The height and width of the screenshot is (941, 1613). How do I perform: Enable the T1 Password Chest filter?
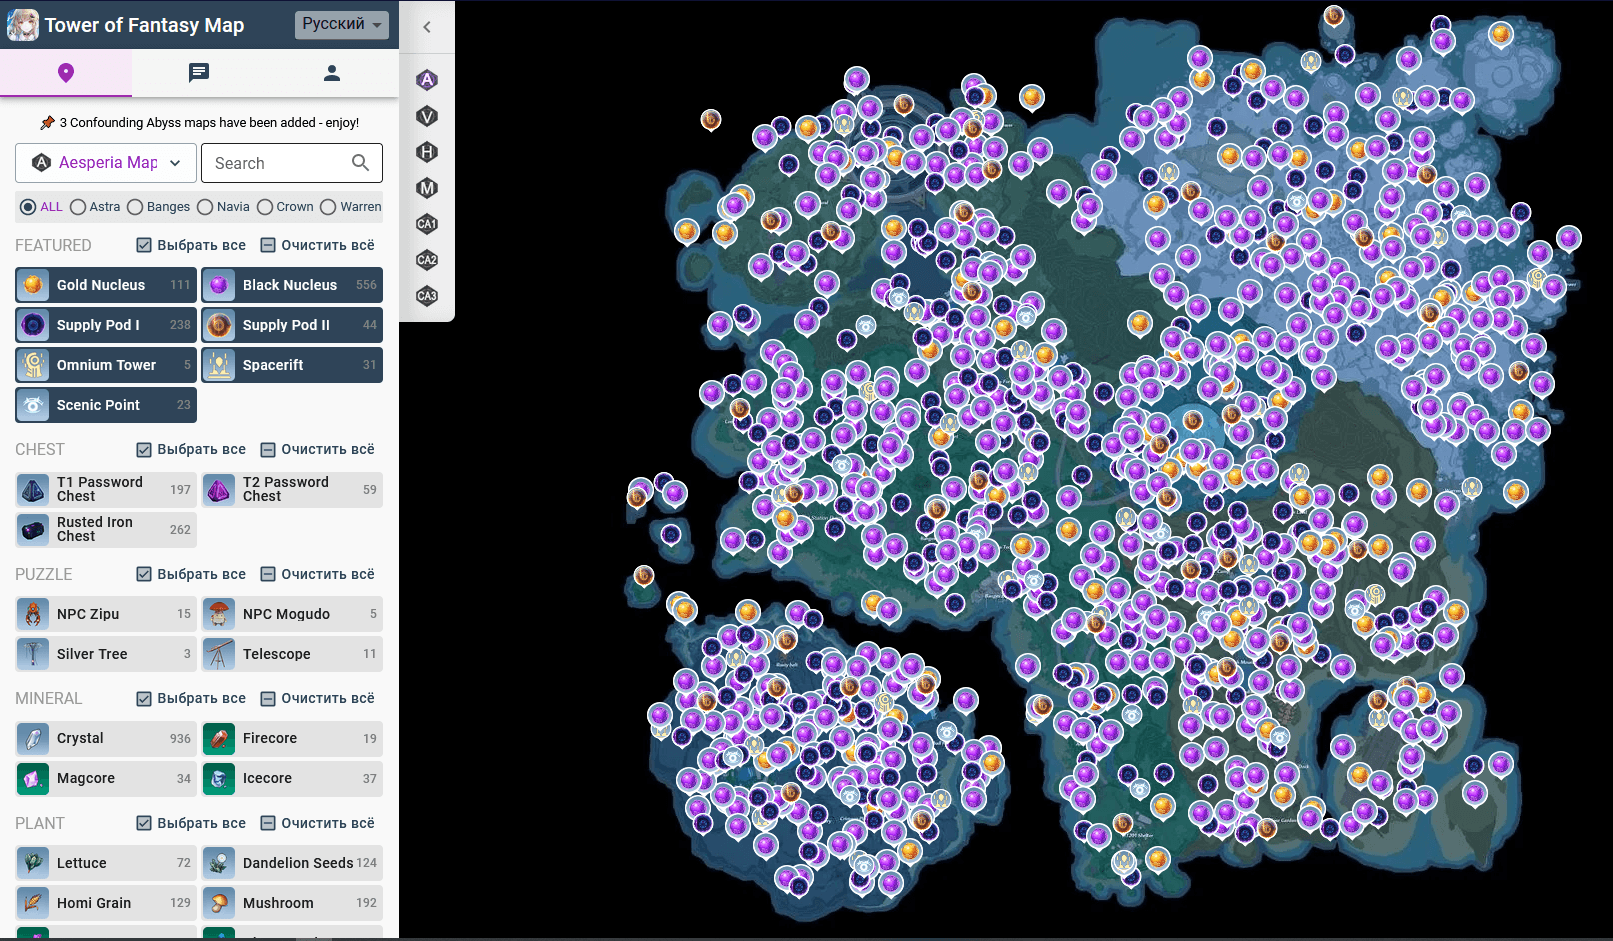pos(106,489)
